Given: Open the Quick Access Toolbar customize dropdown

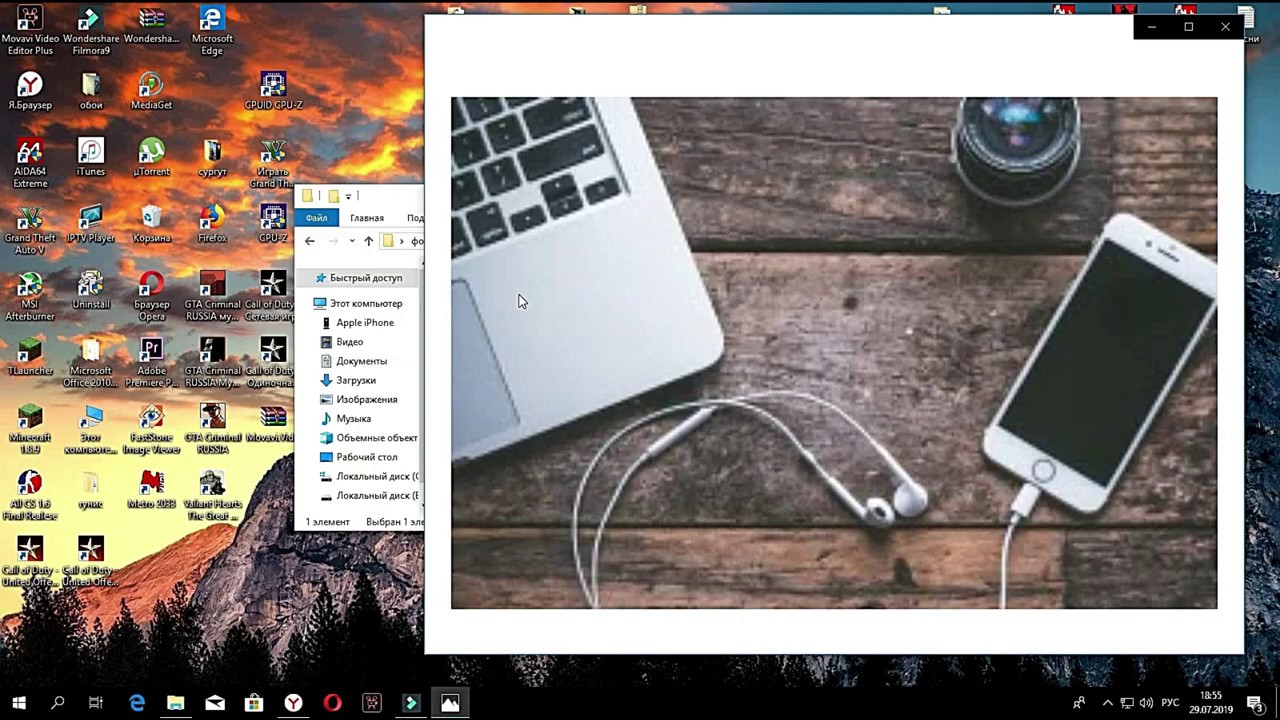Looking at the screenshot, I should coord(348,196).
